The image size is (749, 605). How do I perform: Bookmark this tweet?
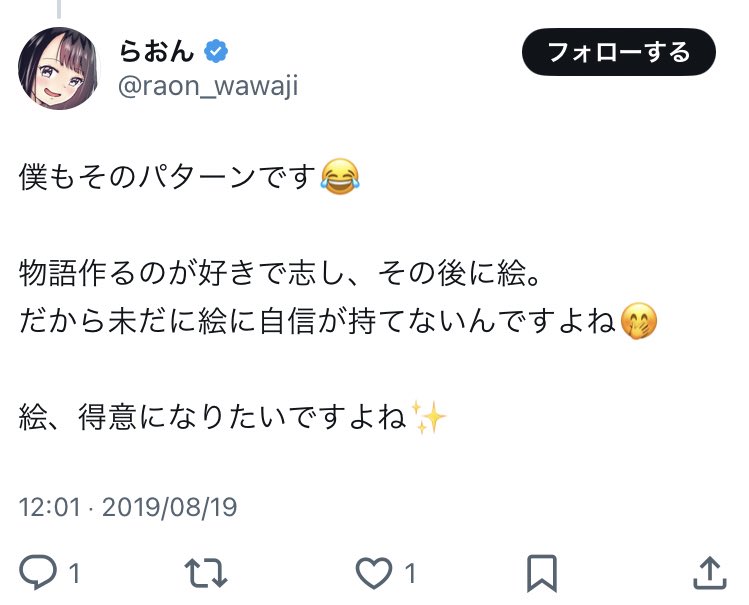pos(541,573)
